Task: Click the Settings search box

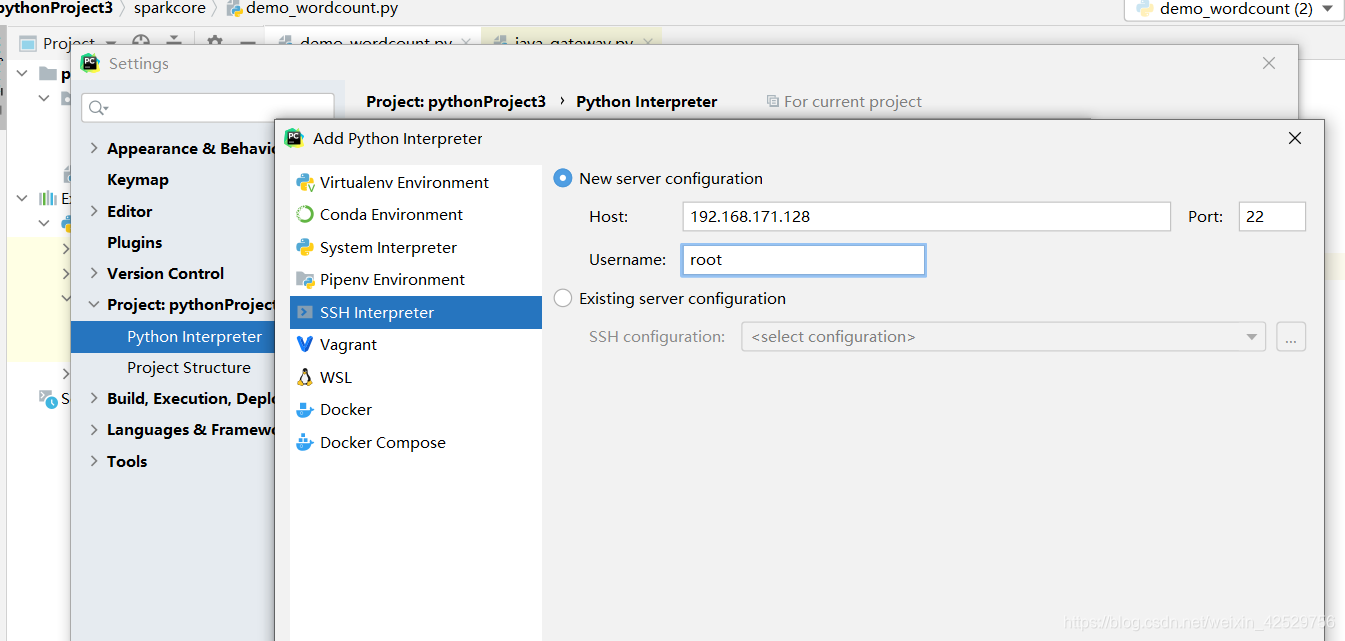Action: click(208, 108)
